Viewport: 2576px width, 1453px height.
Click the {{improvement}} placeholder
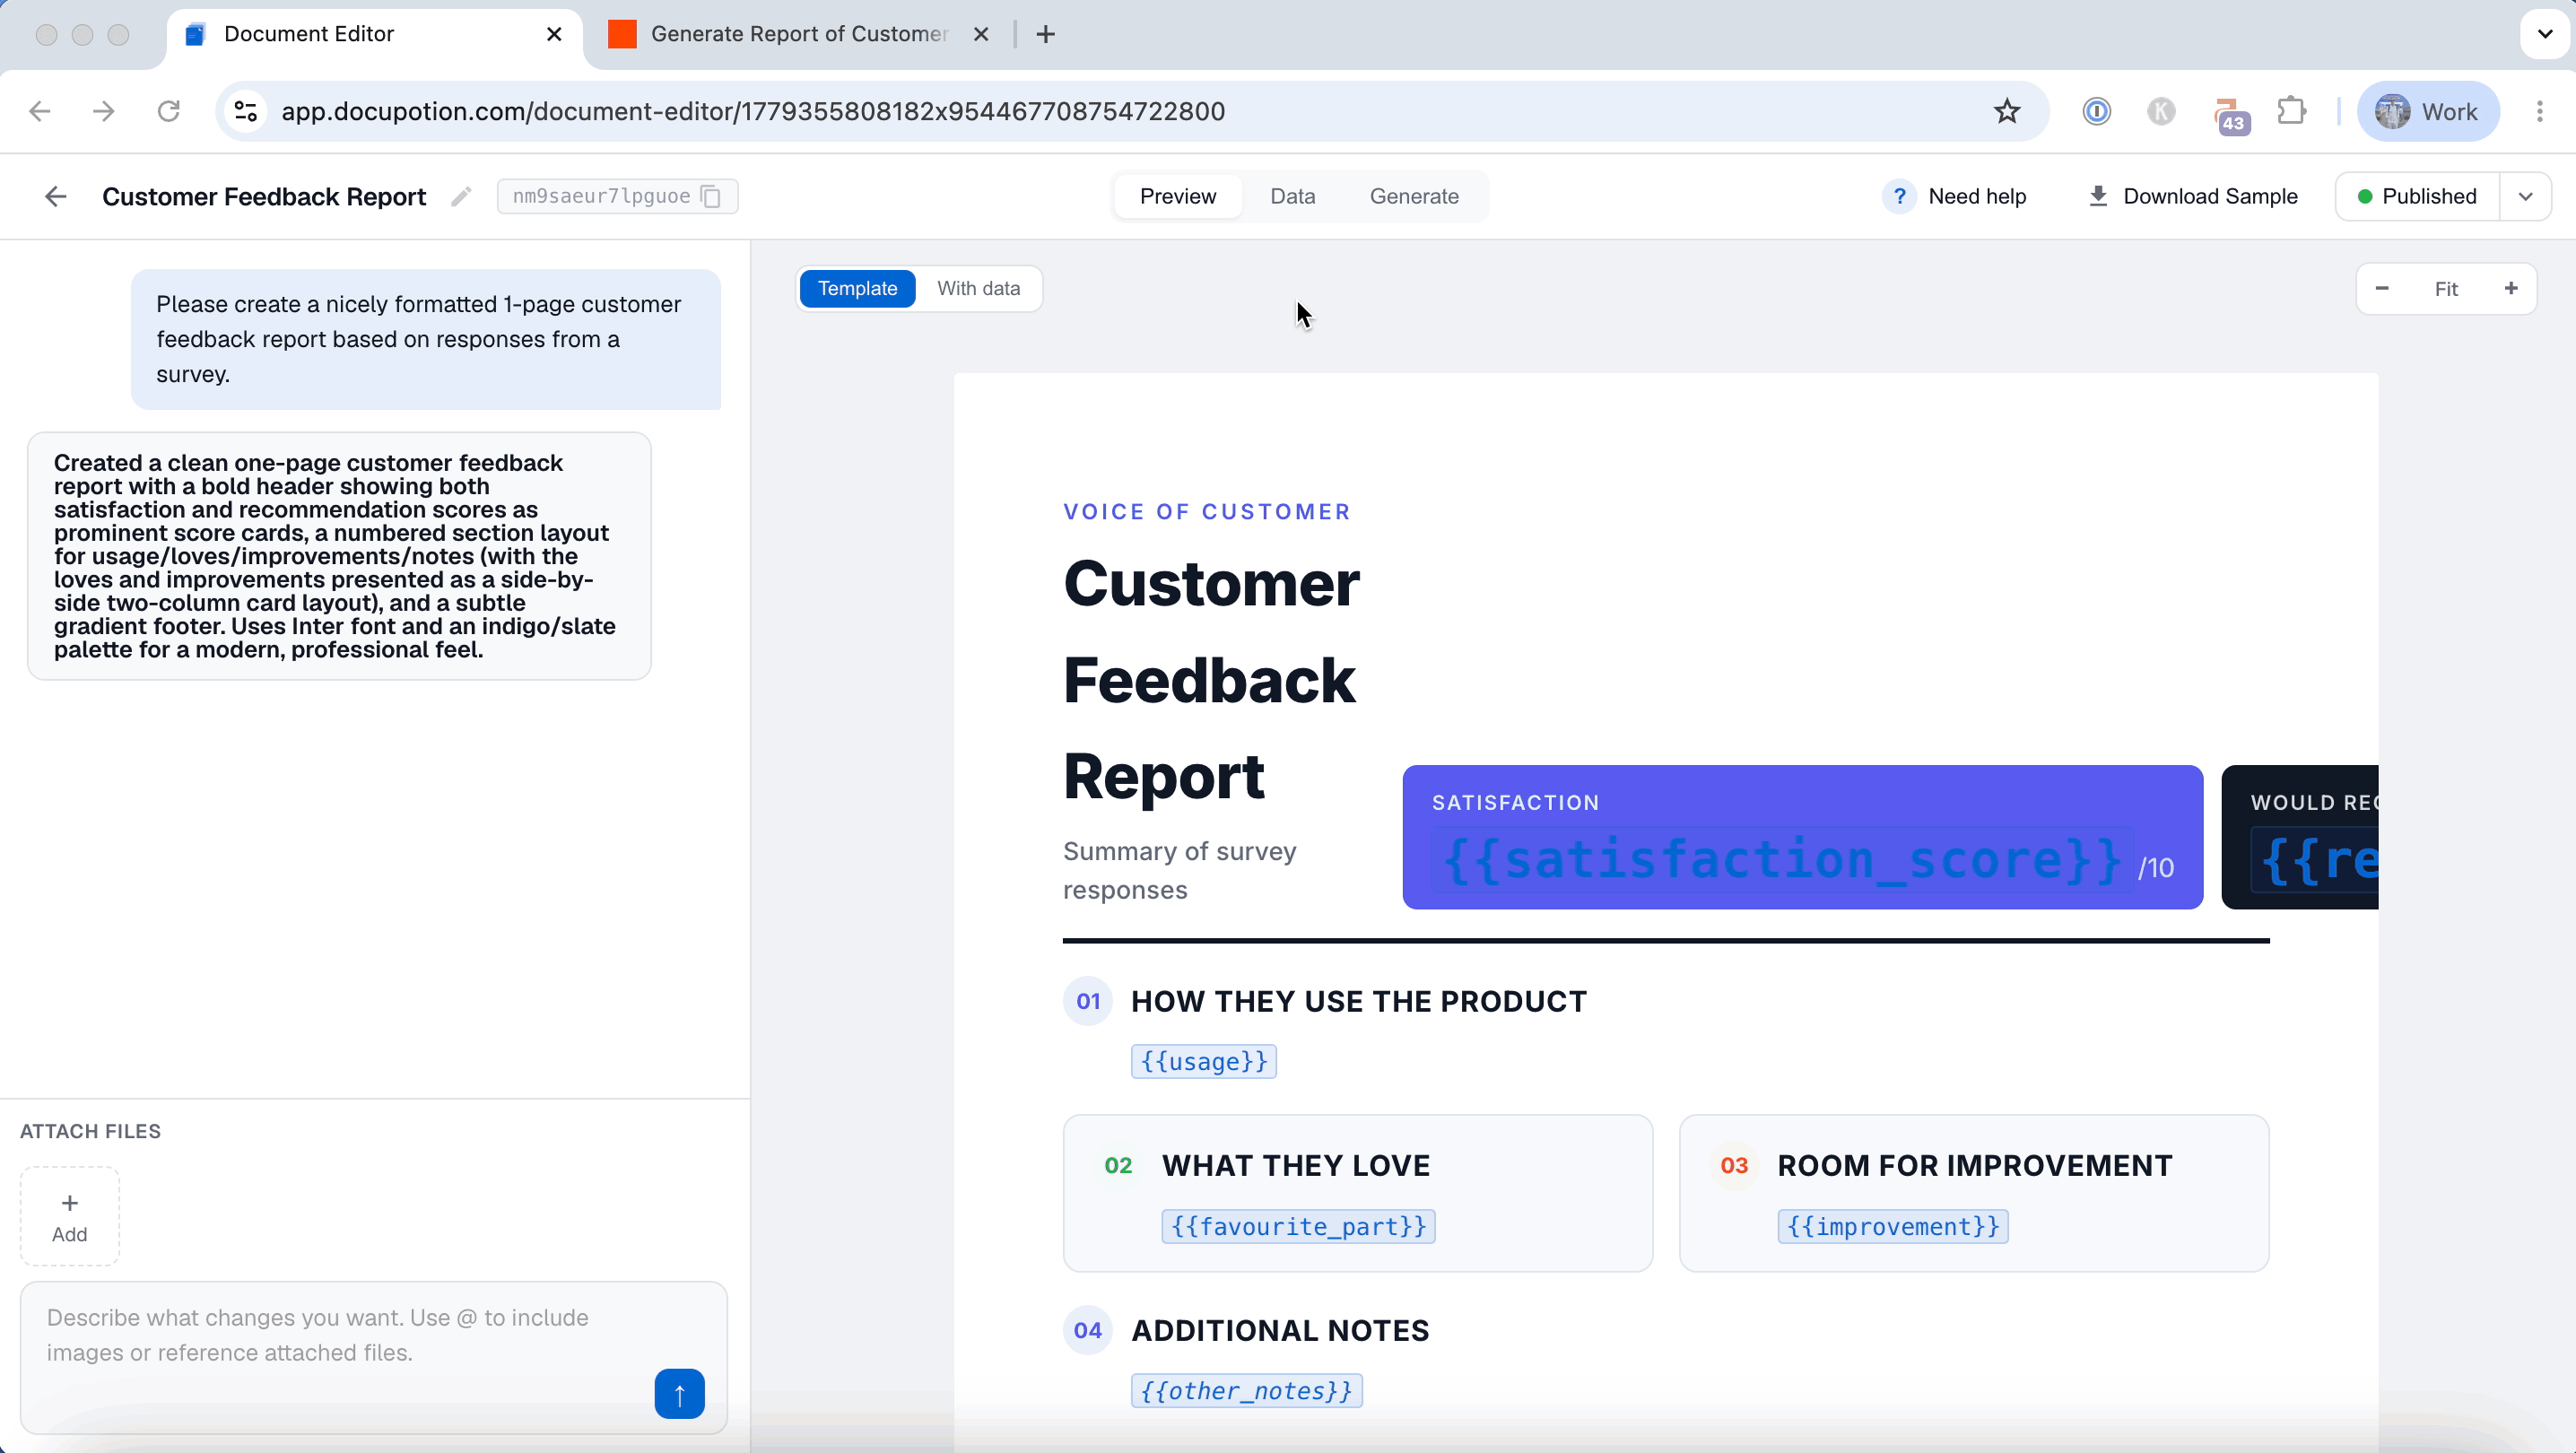coord(1892,1226)
